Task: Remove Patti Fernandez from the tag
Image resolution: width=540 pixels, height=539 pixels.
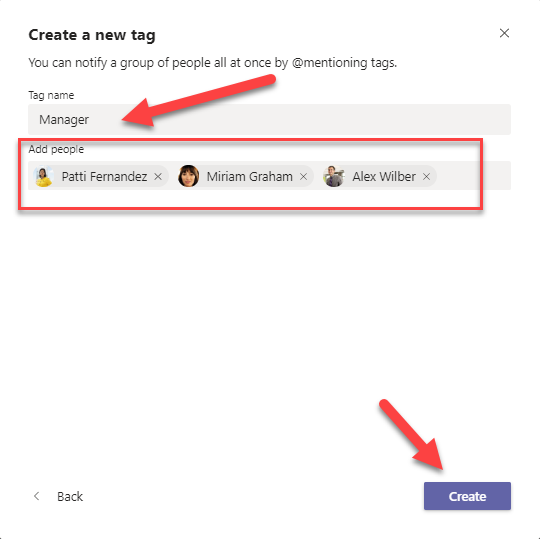Action: [158, 177]
